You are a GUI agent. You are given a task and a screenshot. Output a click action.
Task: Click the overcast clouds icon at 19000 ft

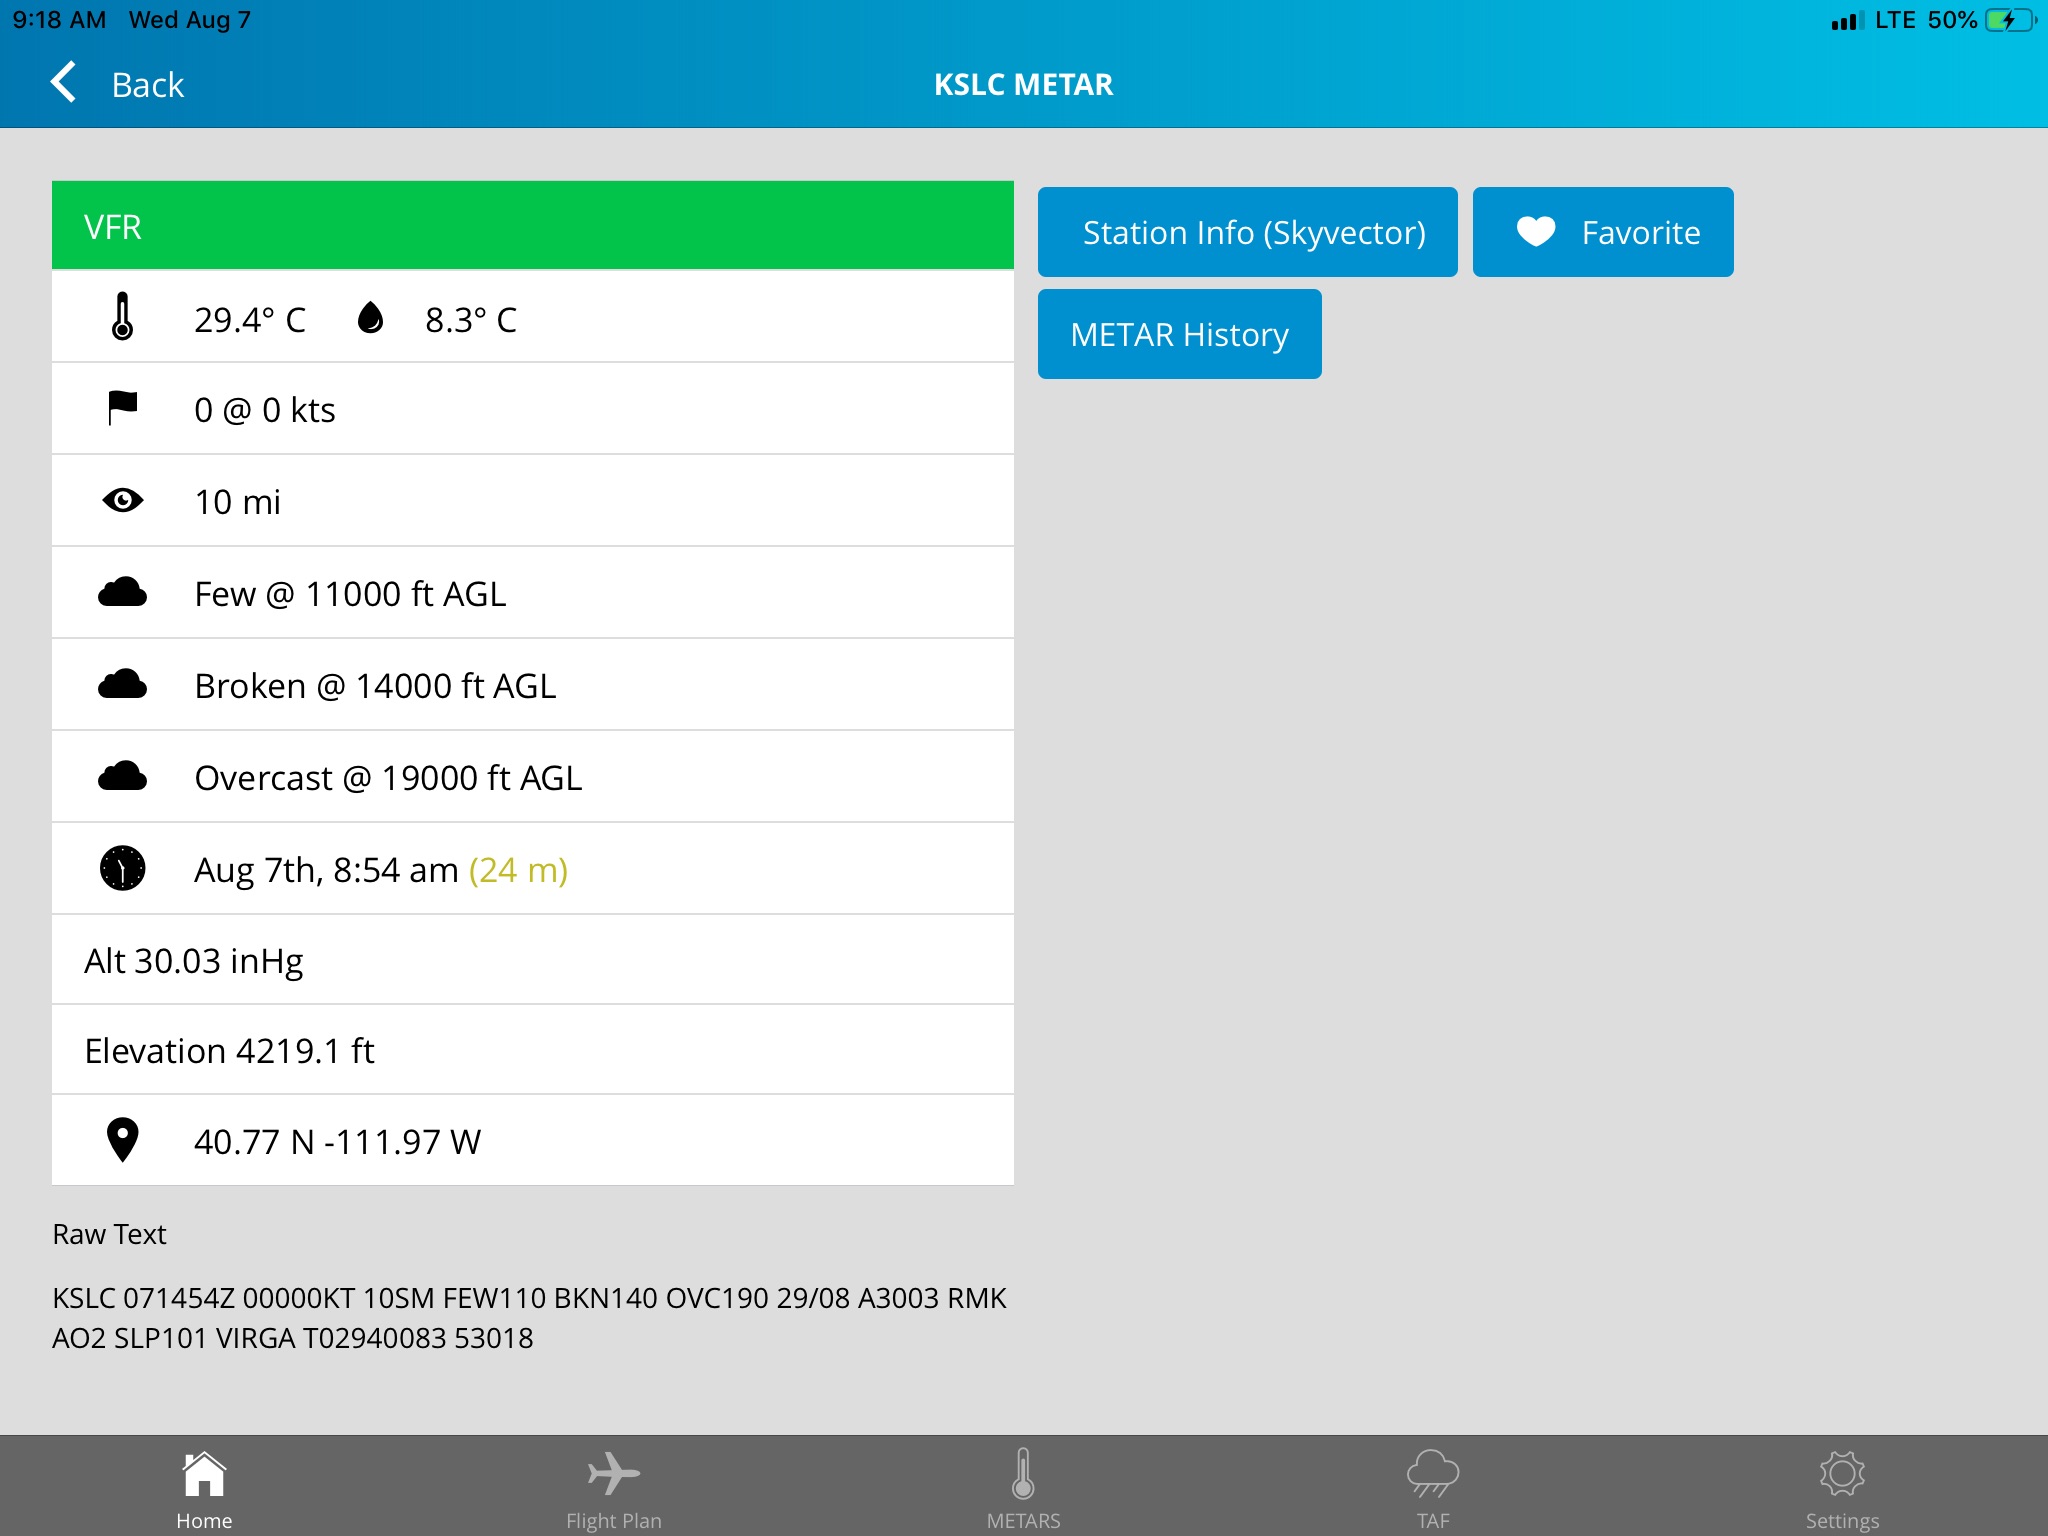[124, 778]
